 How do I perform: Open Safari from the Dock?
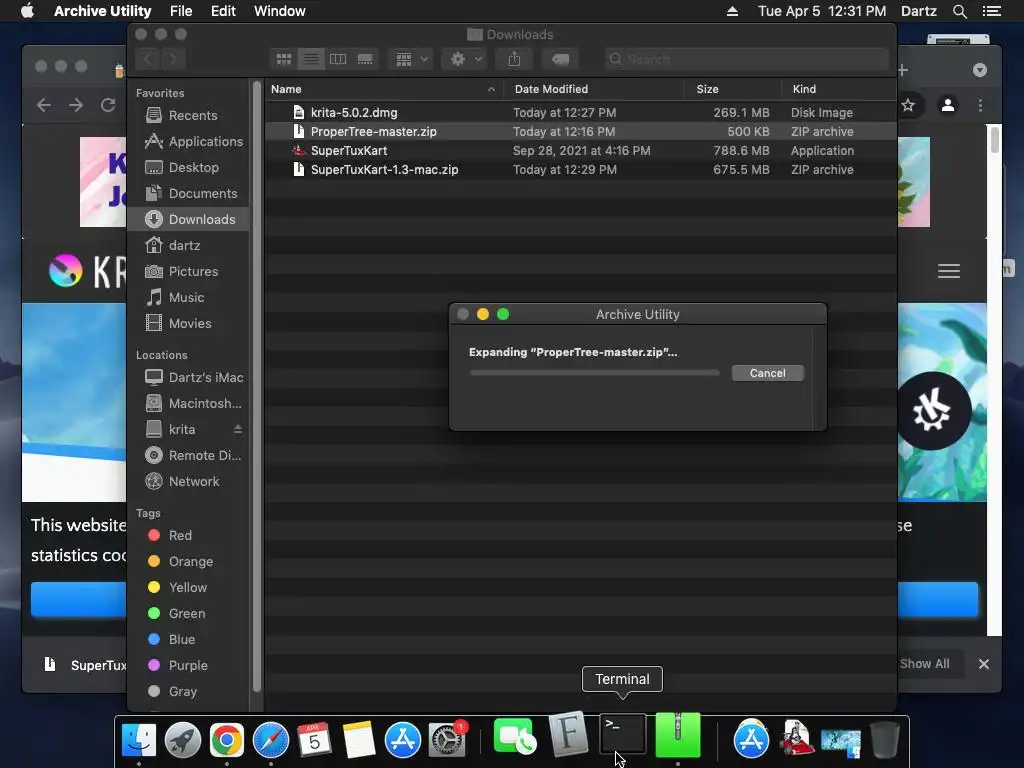271,740
